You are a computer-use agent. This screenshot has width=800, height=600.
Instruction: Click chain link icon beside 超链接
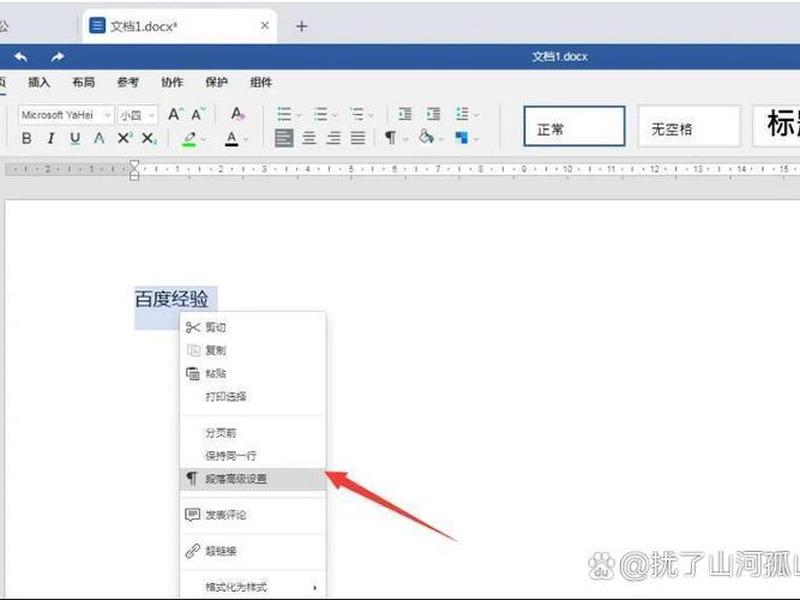click(x=192, y=551)
